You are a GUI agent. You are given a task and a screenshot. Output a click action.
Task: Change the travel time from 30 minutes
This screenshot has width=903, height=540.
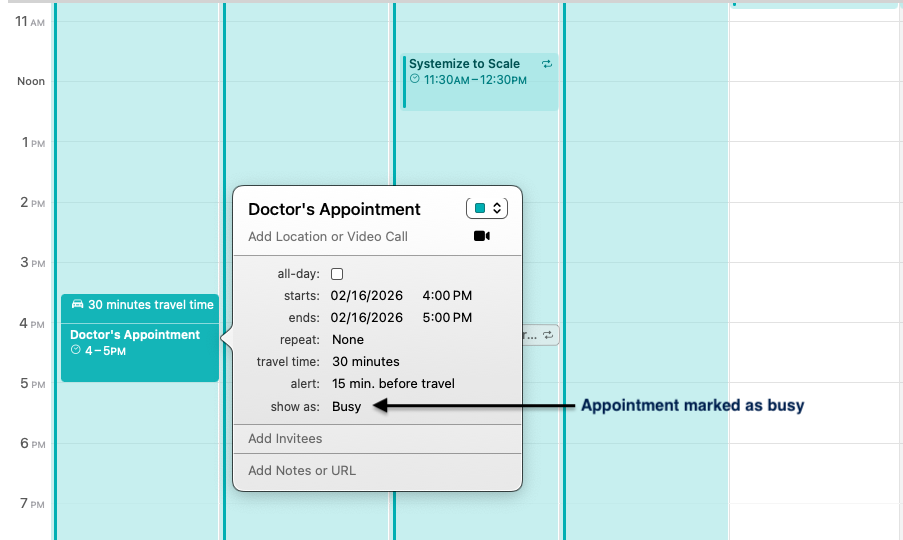pyautogui.click(x=365, y=362)
